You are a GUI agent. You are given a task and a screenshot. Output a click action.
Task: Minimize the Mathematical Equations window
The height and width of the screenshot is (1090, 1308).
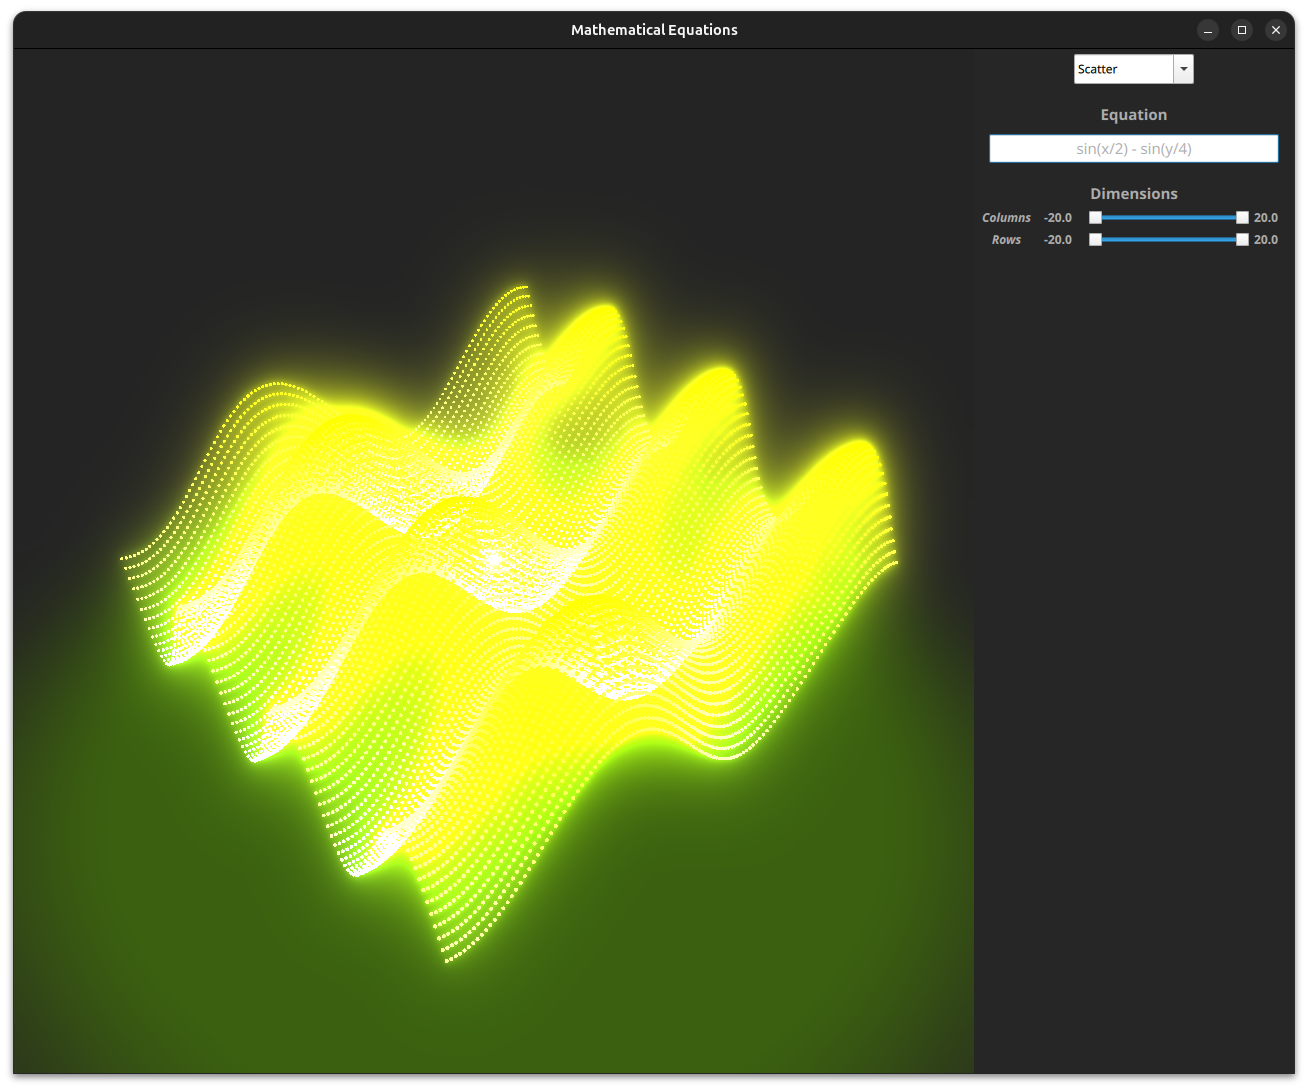tap(1208, 30)
